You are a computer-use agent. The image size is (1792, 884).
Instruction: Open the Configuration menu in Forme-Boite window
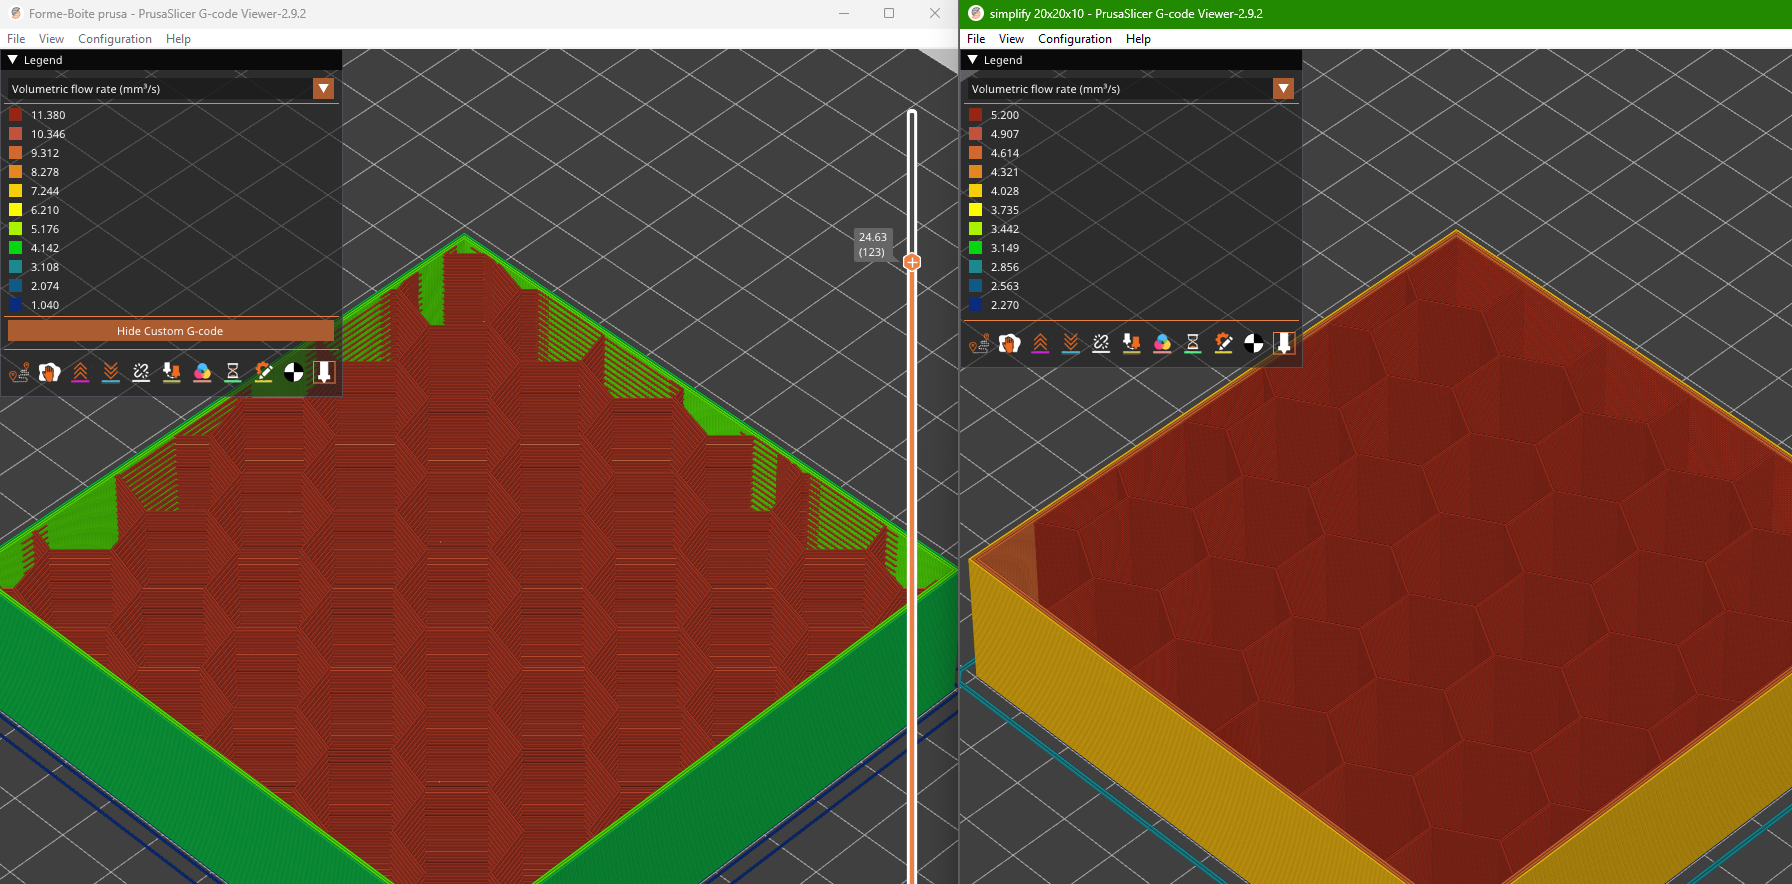point(115,39)
